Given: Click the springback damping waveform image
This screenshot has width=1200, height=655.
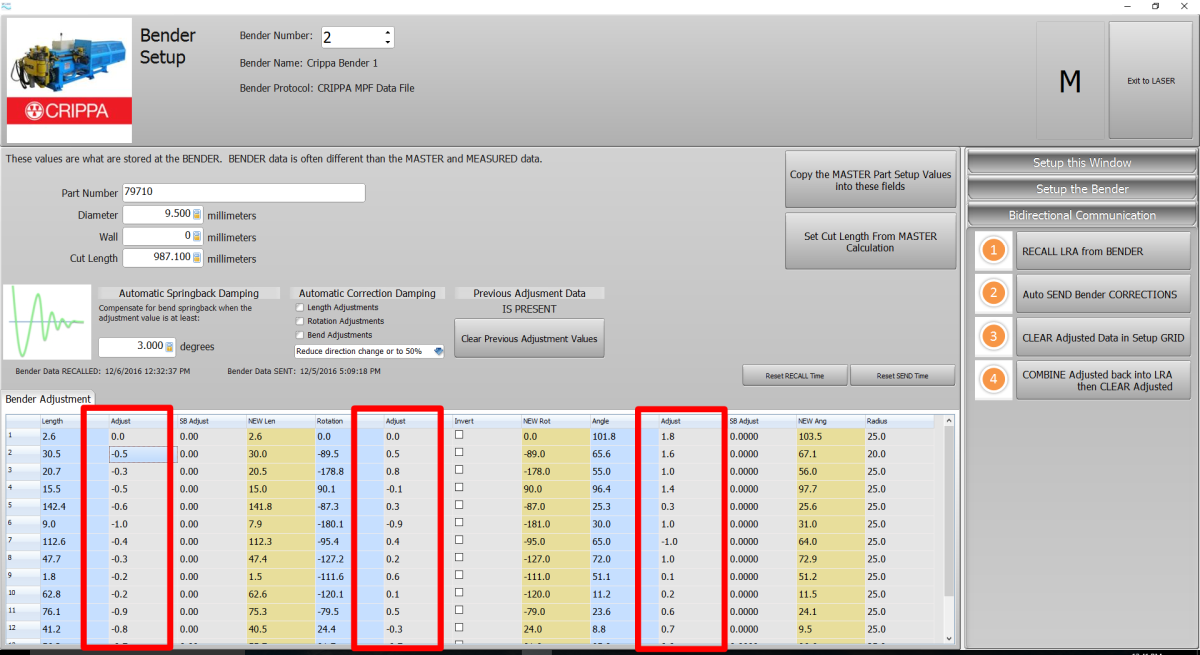Looking at the screenshot, I should [x=48, y=322].
